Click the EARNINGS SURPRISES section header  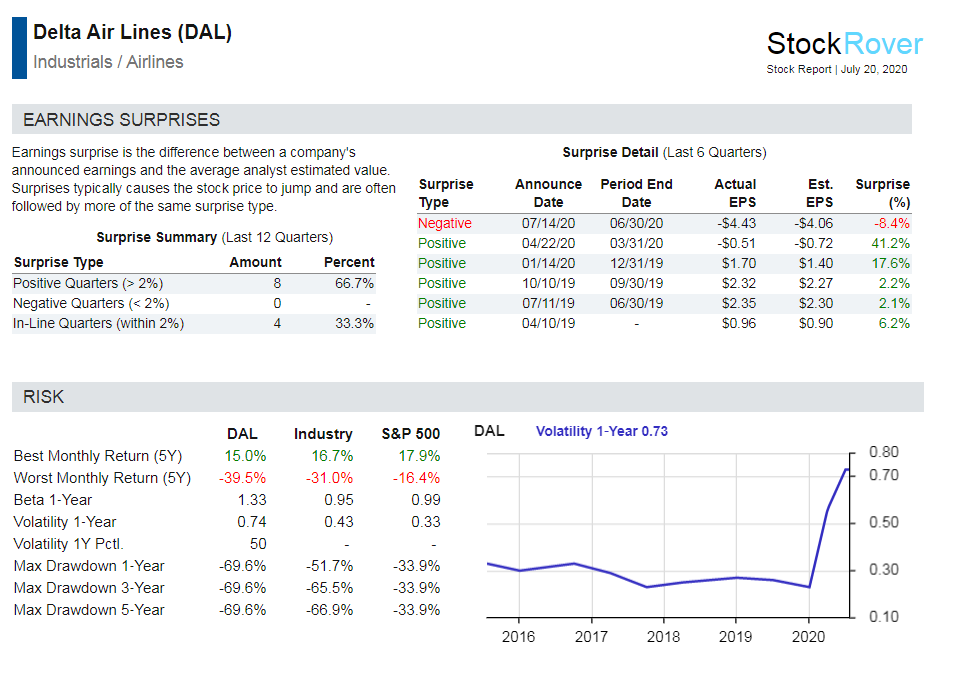[121, 120]
